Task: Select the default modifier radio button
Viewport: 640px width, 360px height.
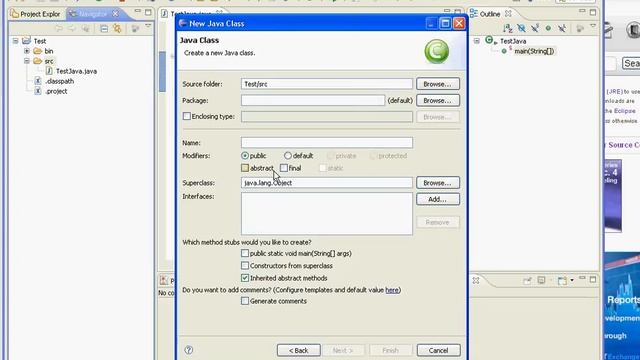Action: (288, 156)
